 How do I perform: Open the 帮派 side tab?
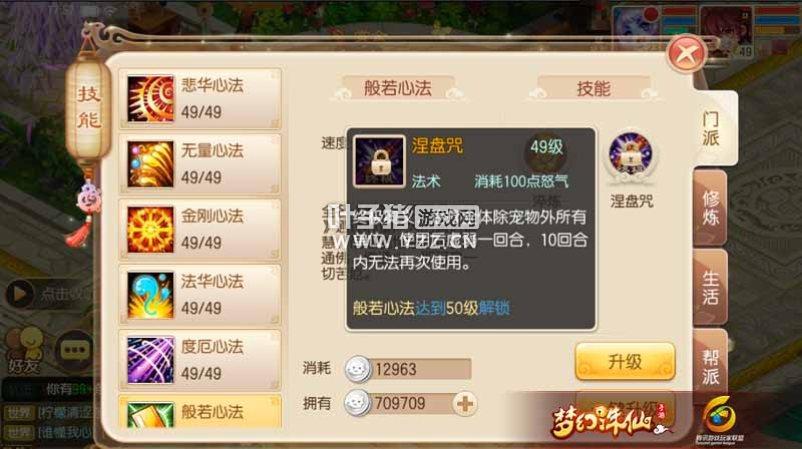coord(710,367)
